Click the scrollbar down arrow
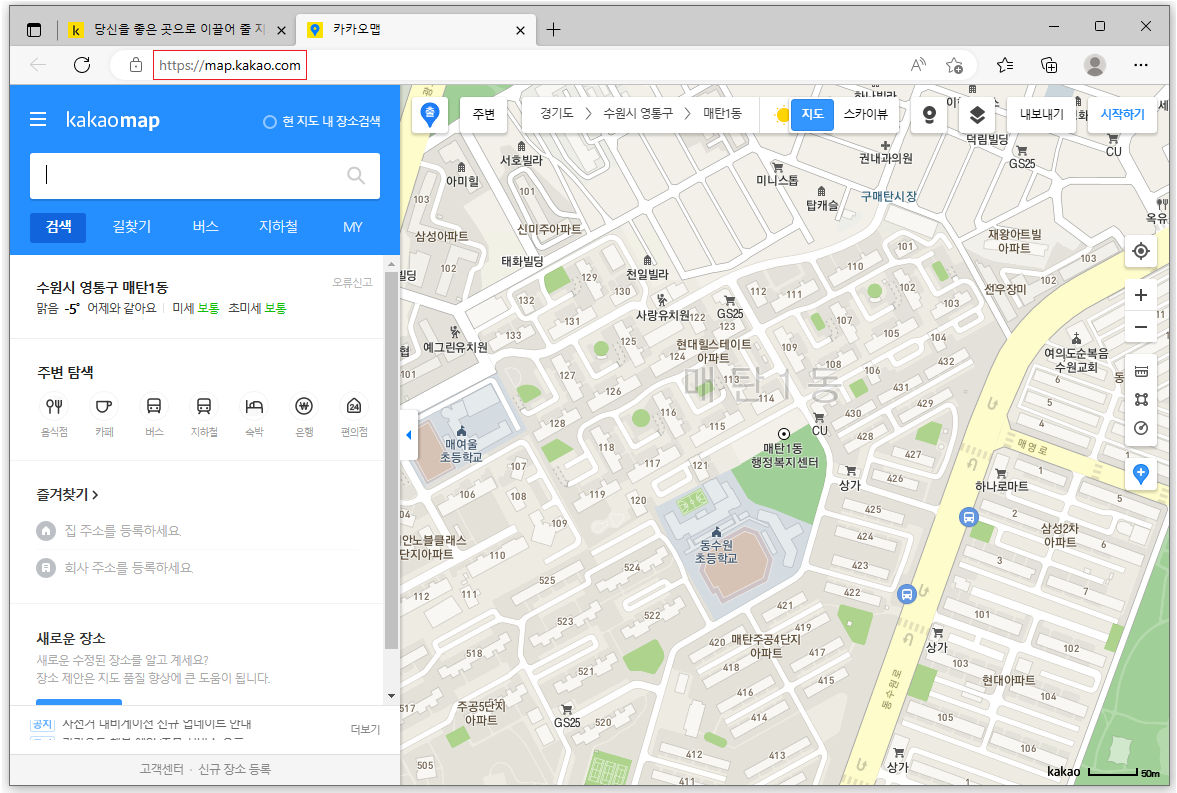 tap(391, 696)
